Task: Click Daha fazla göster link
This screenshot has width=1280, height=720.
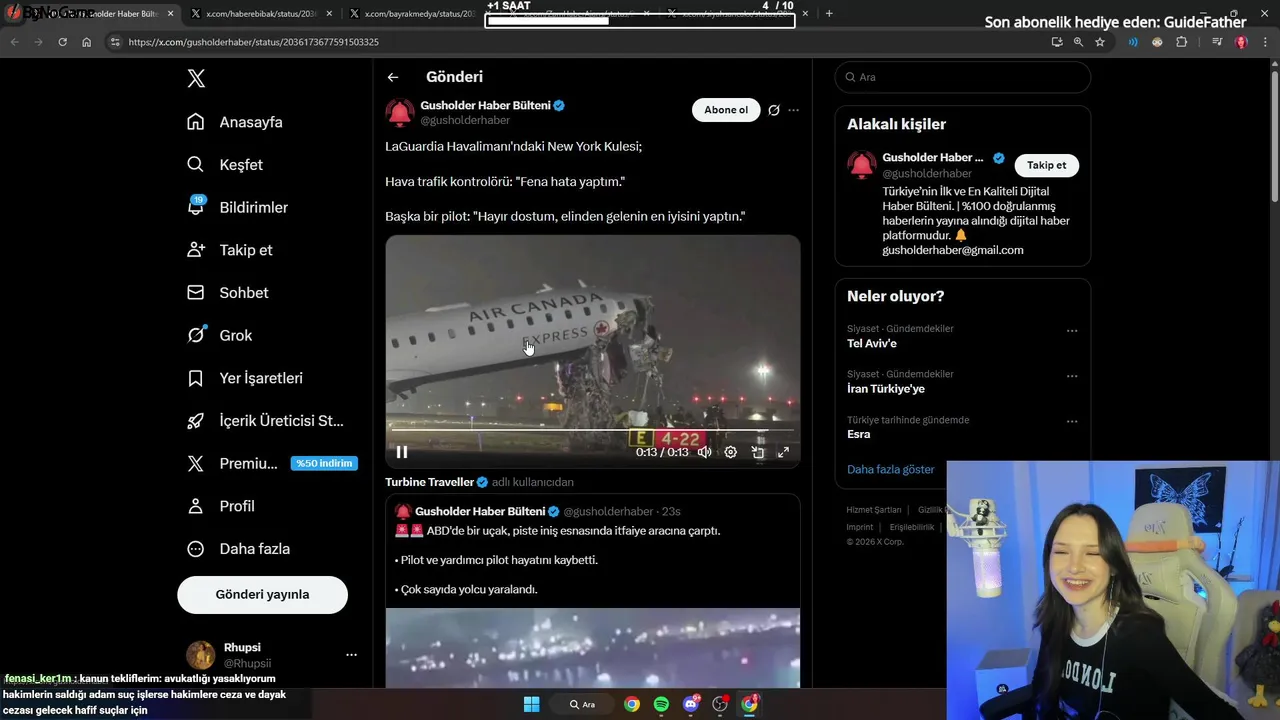Action: coord(891,469)
